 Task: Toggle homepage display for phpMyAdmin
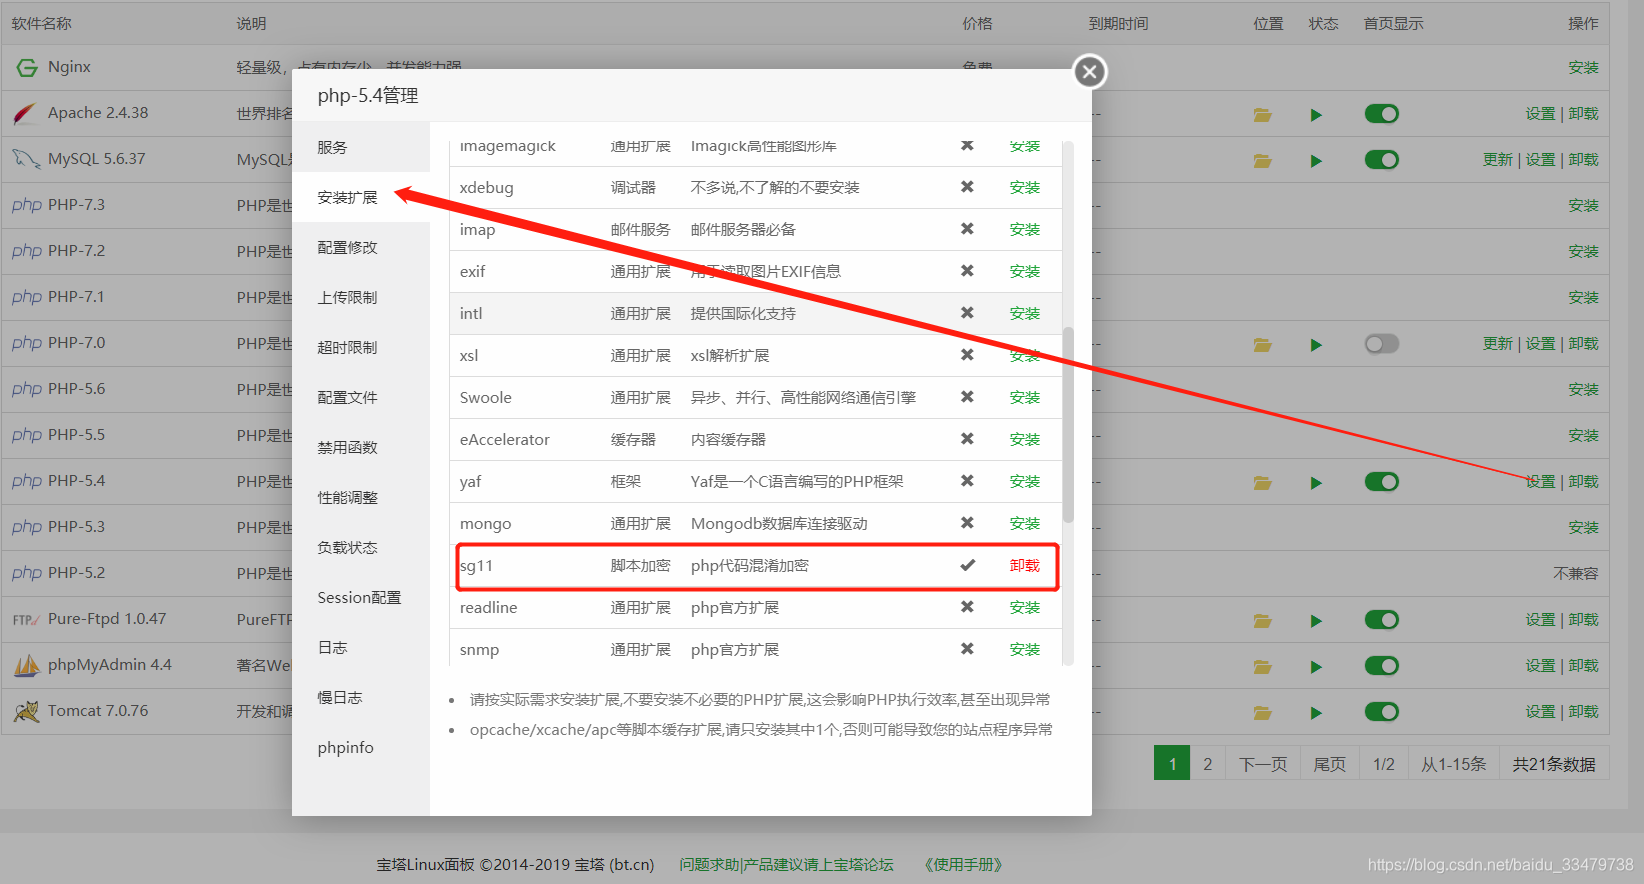pyautogui.click(x=1382, y=666)
